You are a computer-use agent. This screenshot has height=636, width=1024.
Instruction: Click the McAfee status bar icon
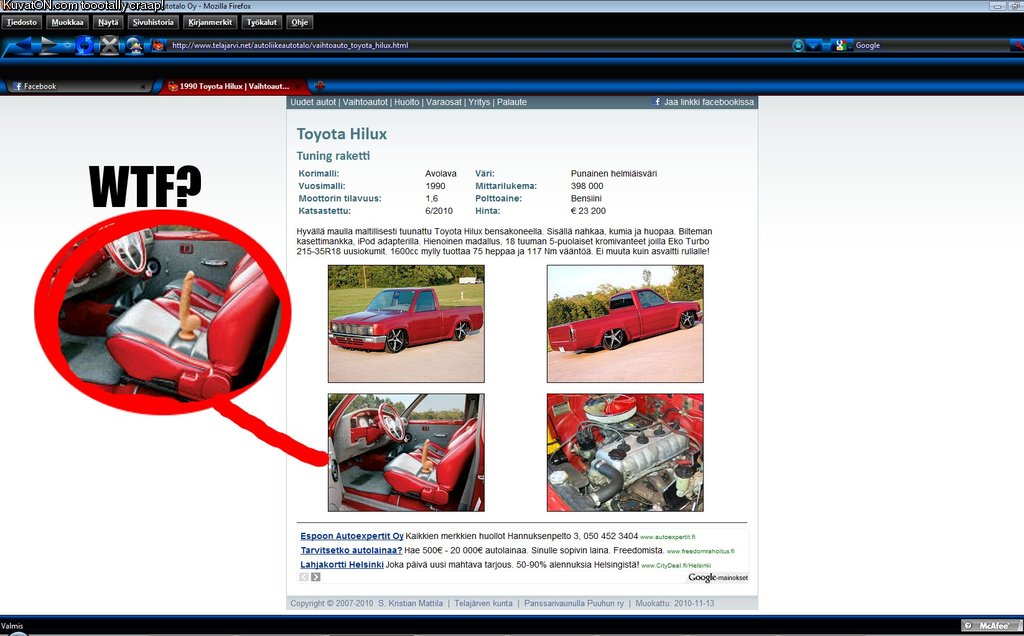990,625
